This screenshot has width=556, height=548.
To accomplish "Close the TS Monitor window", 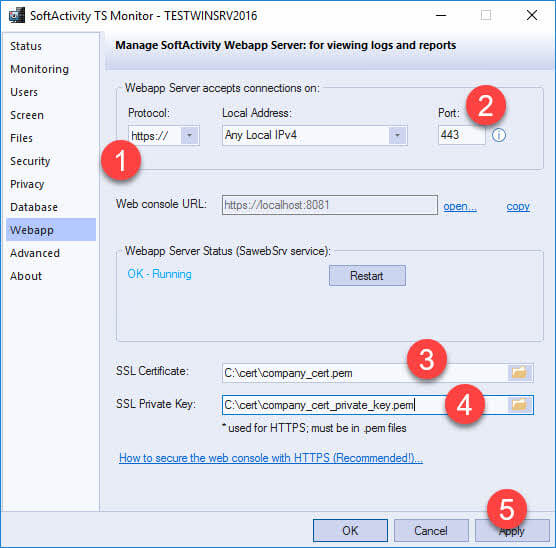I will pos(532,15).
